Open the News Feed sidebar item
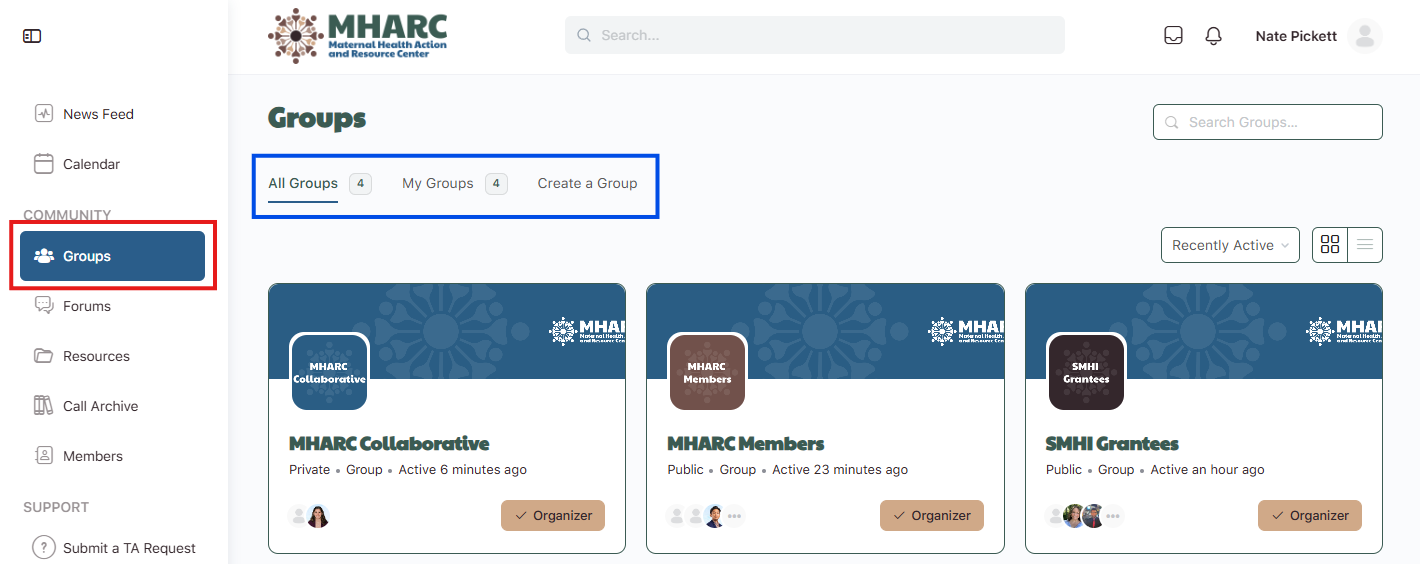This screenshot has height=564, width=1420. tap(98, 114)
